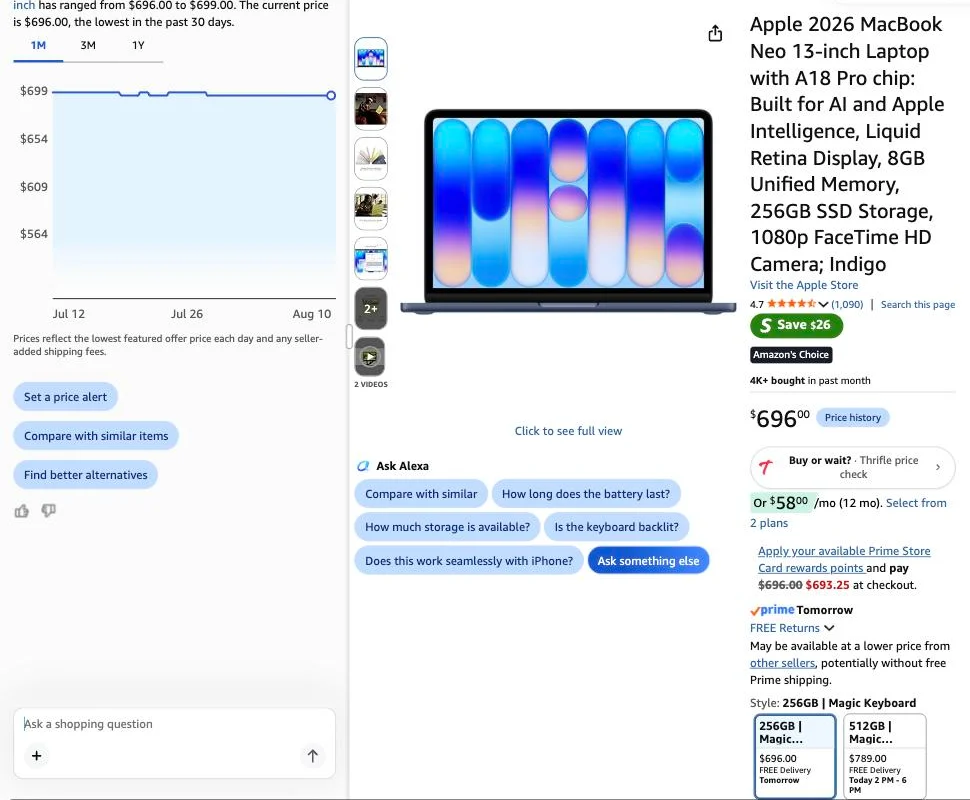Ask Is the keyboard backlit
The image size is (970, 800).
[616, 527]
